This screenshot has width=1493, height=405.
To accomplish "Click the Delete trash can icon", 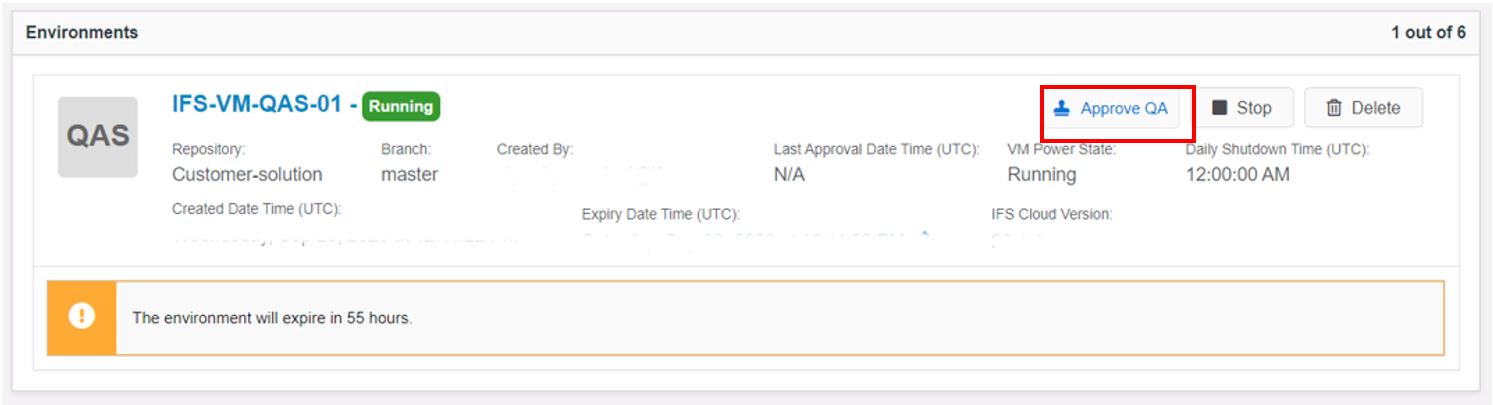I will 1334,108.
